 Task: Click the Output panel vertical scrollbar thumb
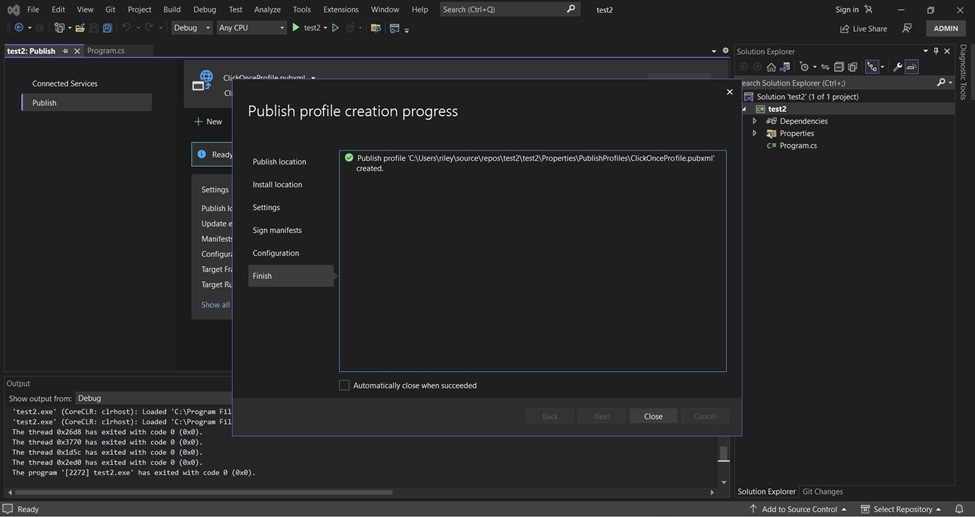click(x=723, y=453)
